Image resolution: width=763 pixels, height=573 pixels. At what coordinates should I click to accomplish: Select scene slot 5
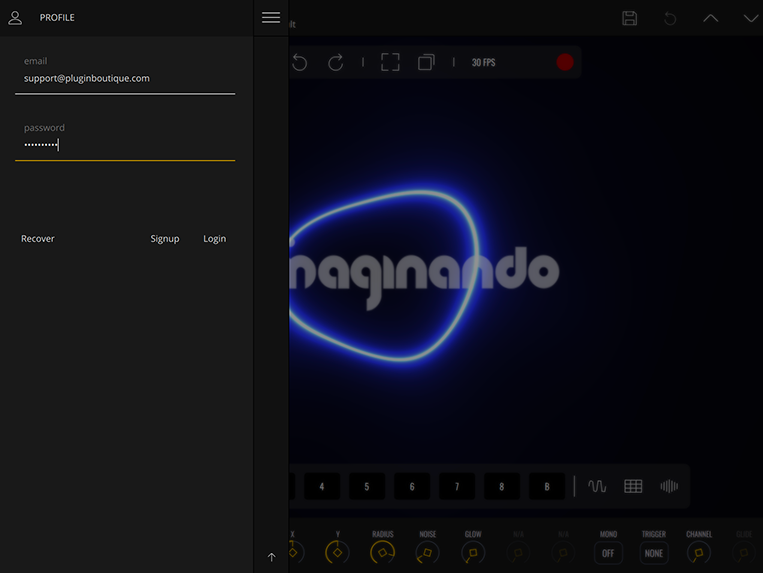point(367,487)
